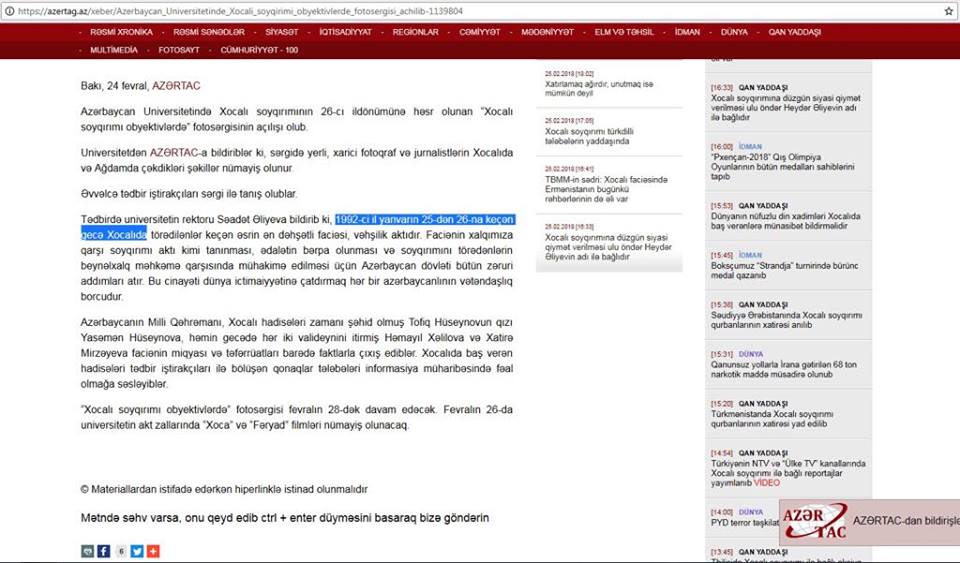Viewport: 960px width, 563px height.
Task: Click QAN YADDAŞI tag at 15:36
Action: 763,304
